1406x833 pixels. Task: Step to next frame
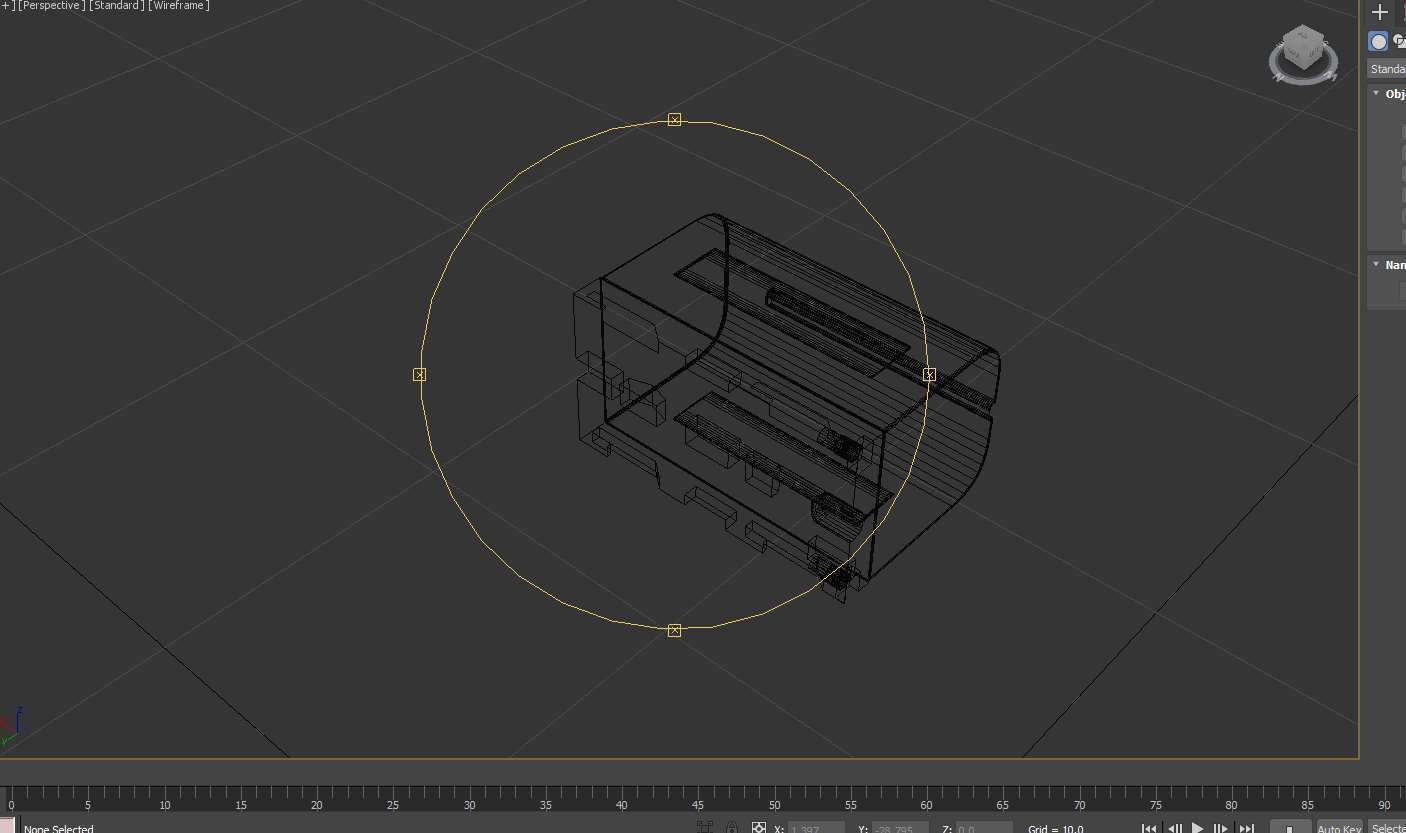(x=1221, y=828)
